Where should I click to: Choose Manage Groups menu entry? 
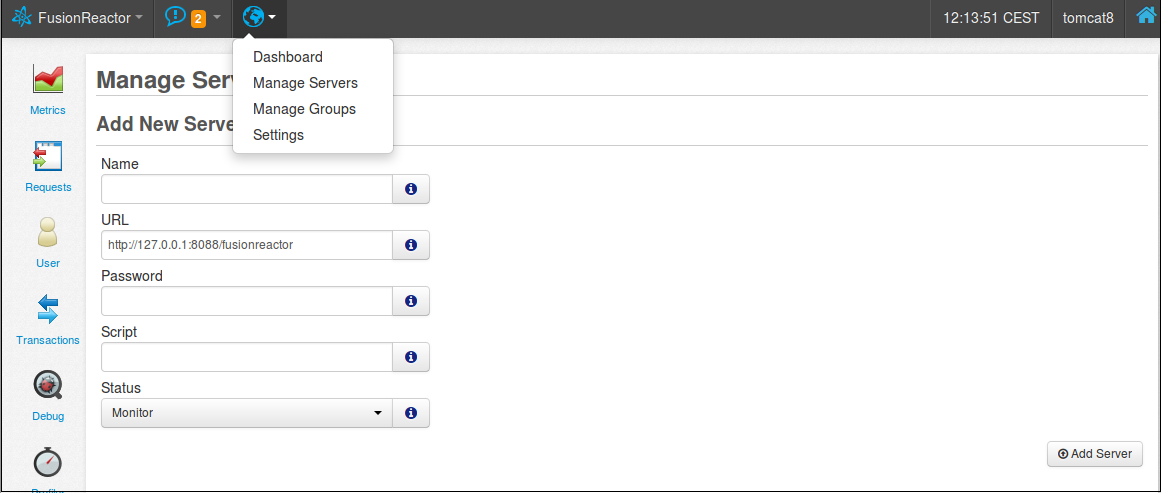click(x=304, y=109)
